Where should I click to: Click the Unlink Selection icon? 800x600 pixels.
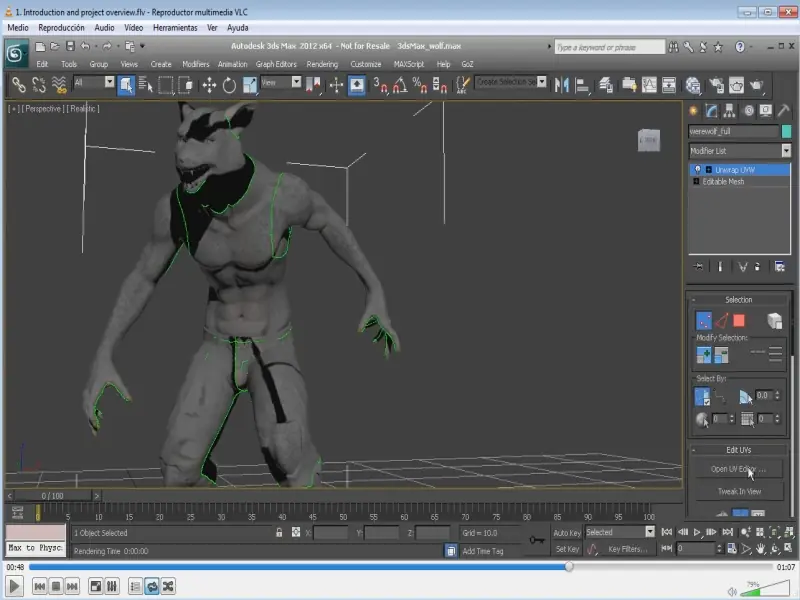[x=39, y=85]
